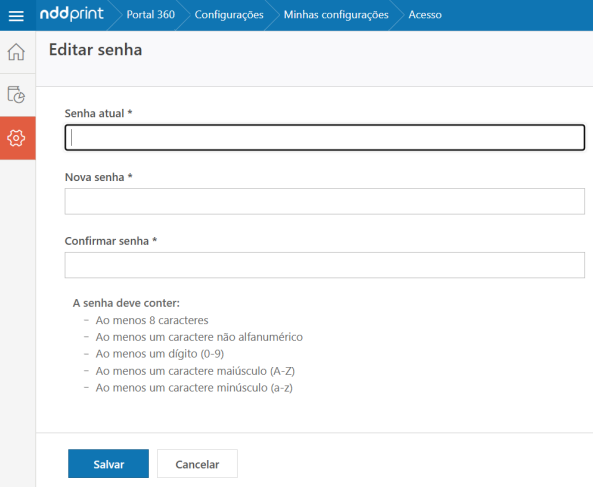Click the Nova senha label

coord(98,177)
